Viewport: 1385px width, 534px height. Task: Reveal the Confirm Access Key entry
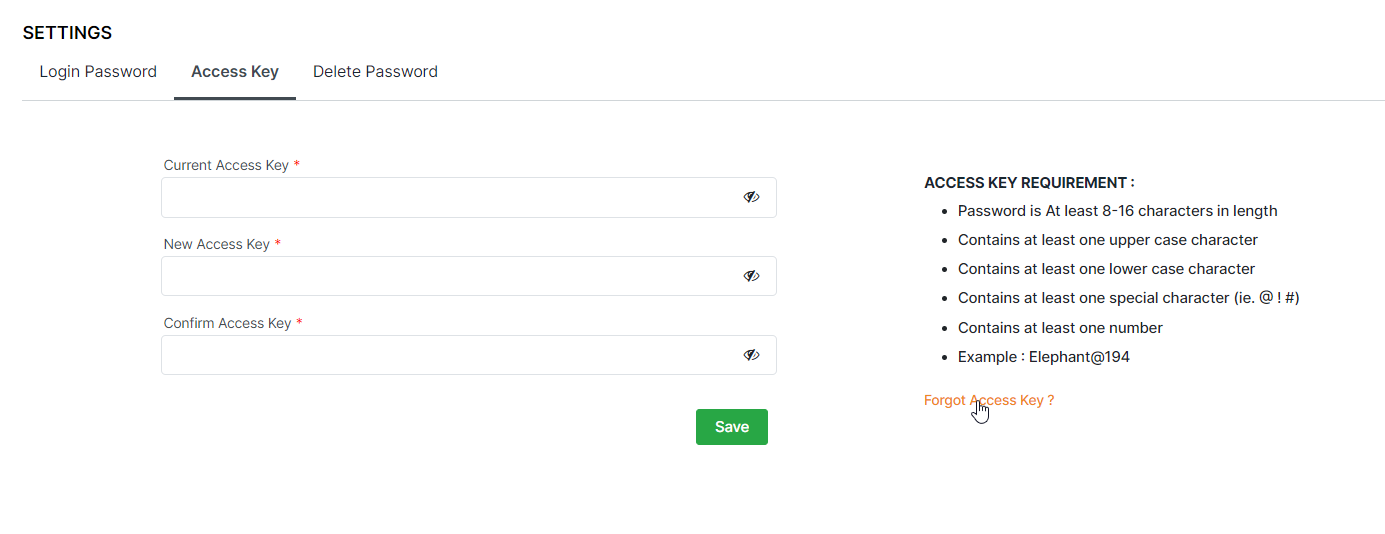[751, 355]
